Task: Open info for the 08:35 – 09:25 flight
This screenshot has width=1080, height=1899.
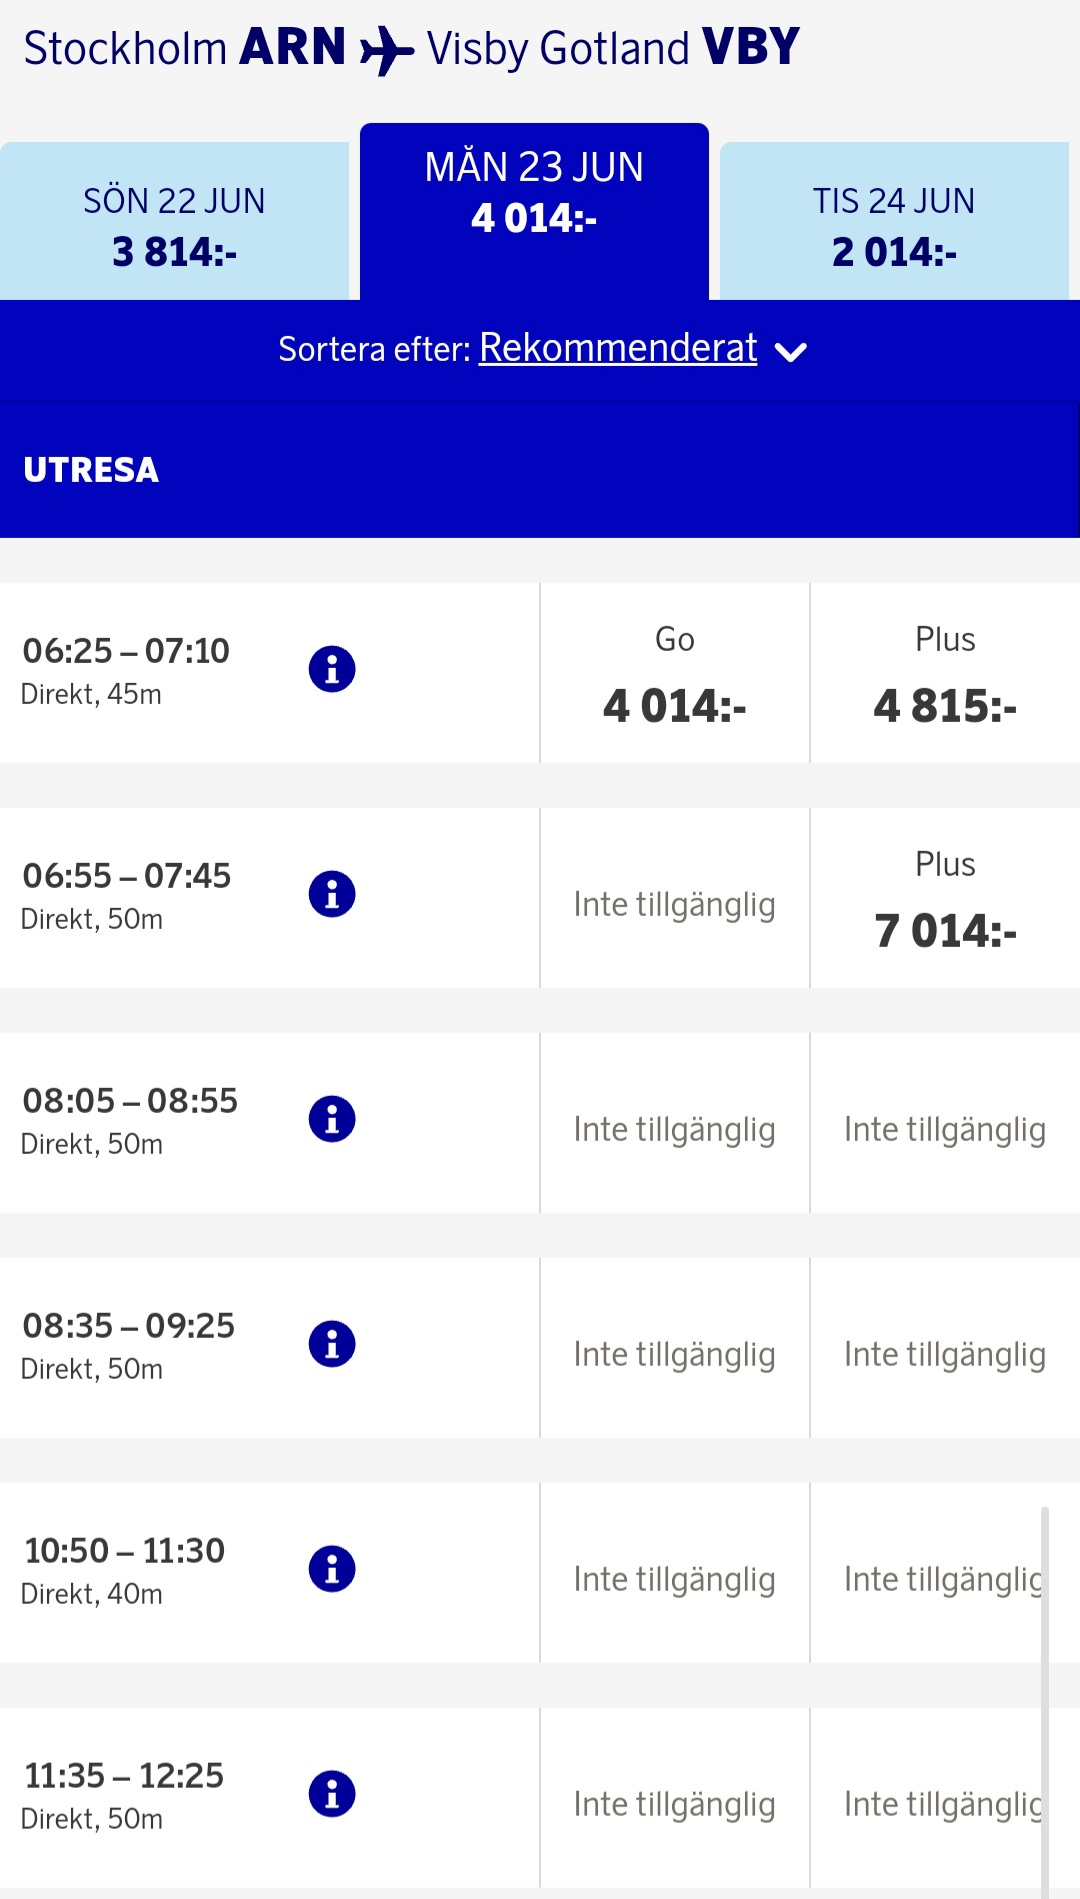Action: [332, 1344]
